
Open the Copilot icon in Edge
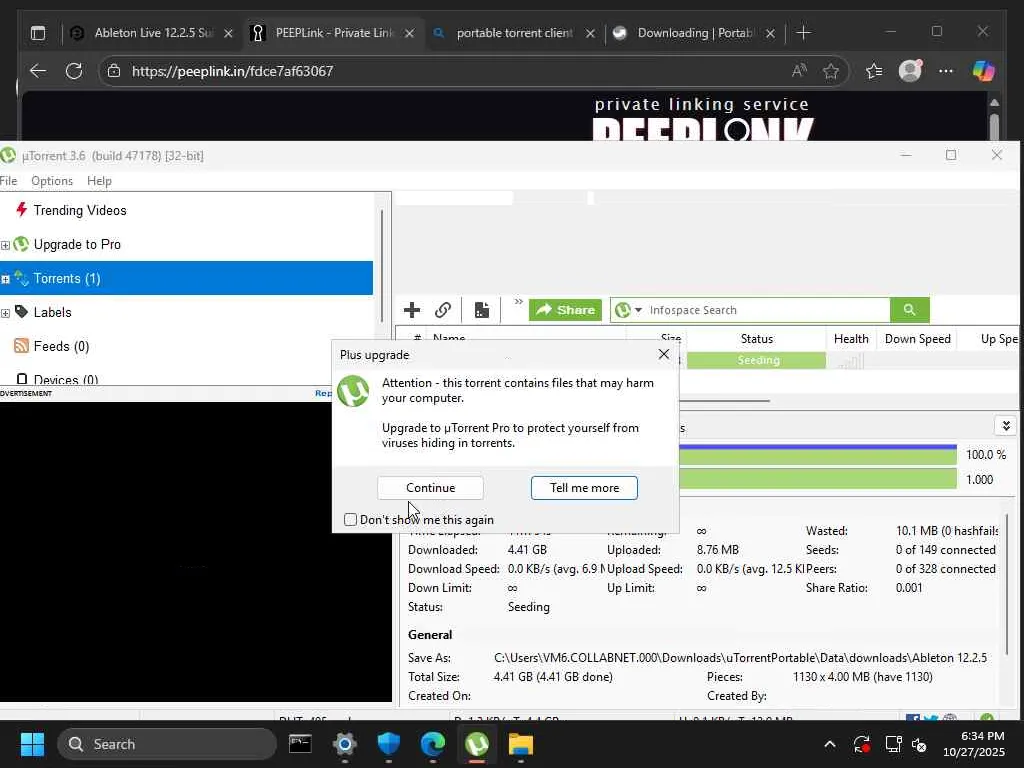pos(984,71)
